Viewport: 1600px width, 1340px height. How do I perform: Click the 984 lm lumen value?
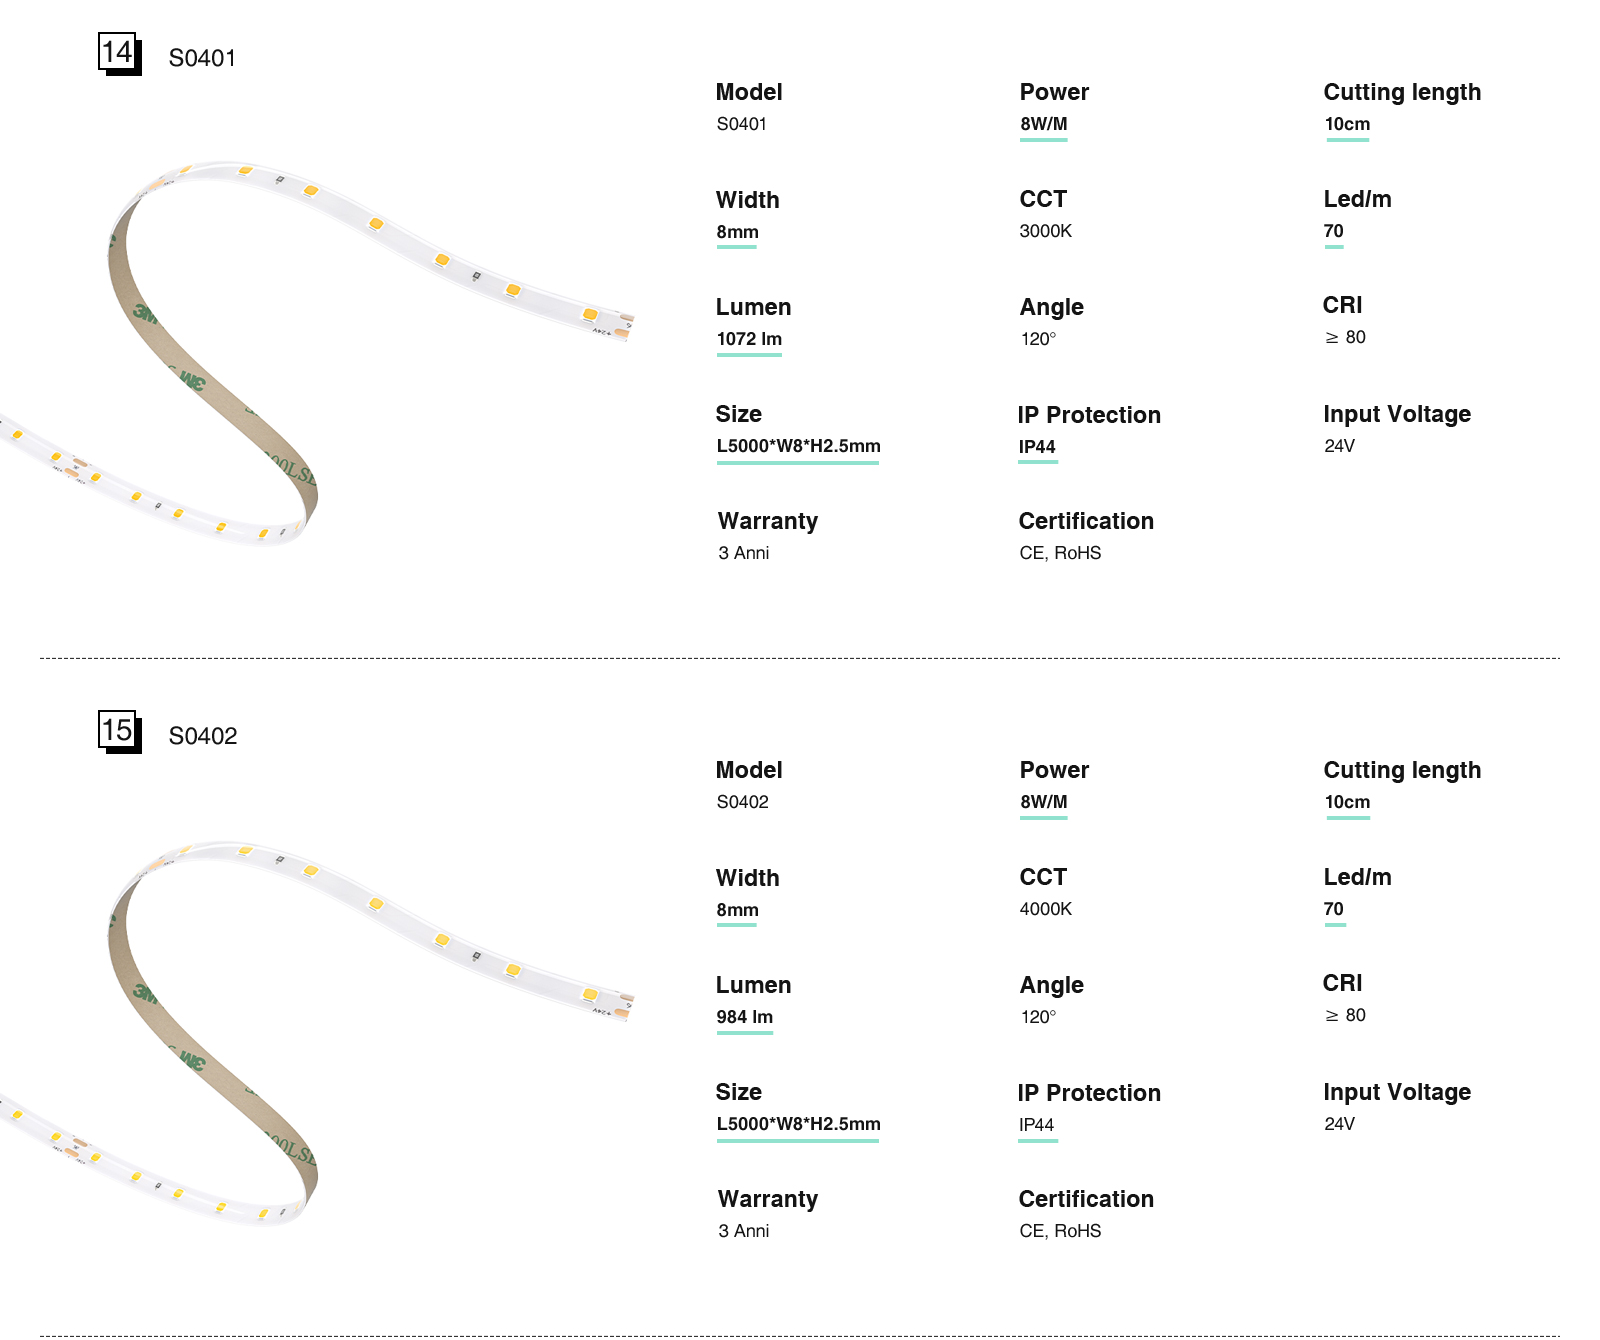pyautogui.click(x=744, y=1017)
